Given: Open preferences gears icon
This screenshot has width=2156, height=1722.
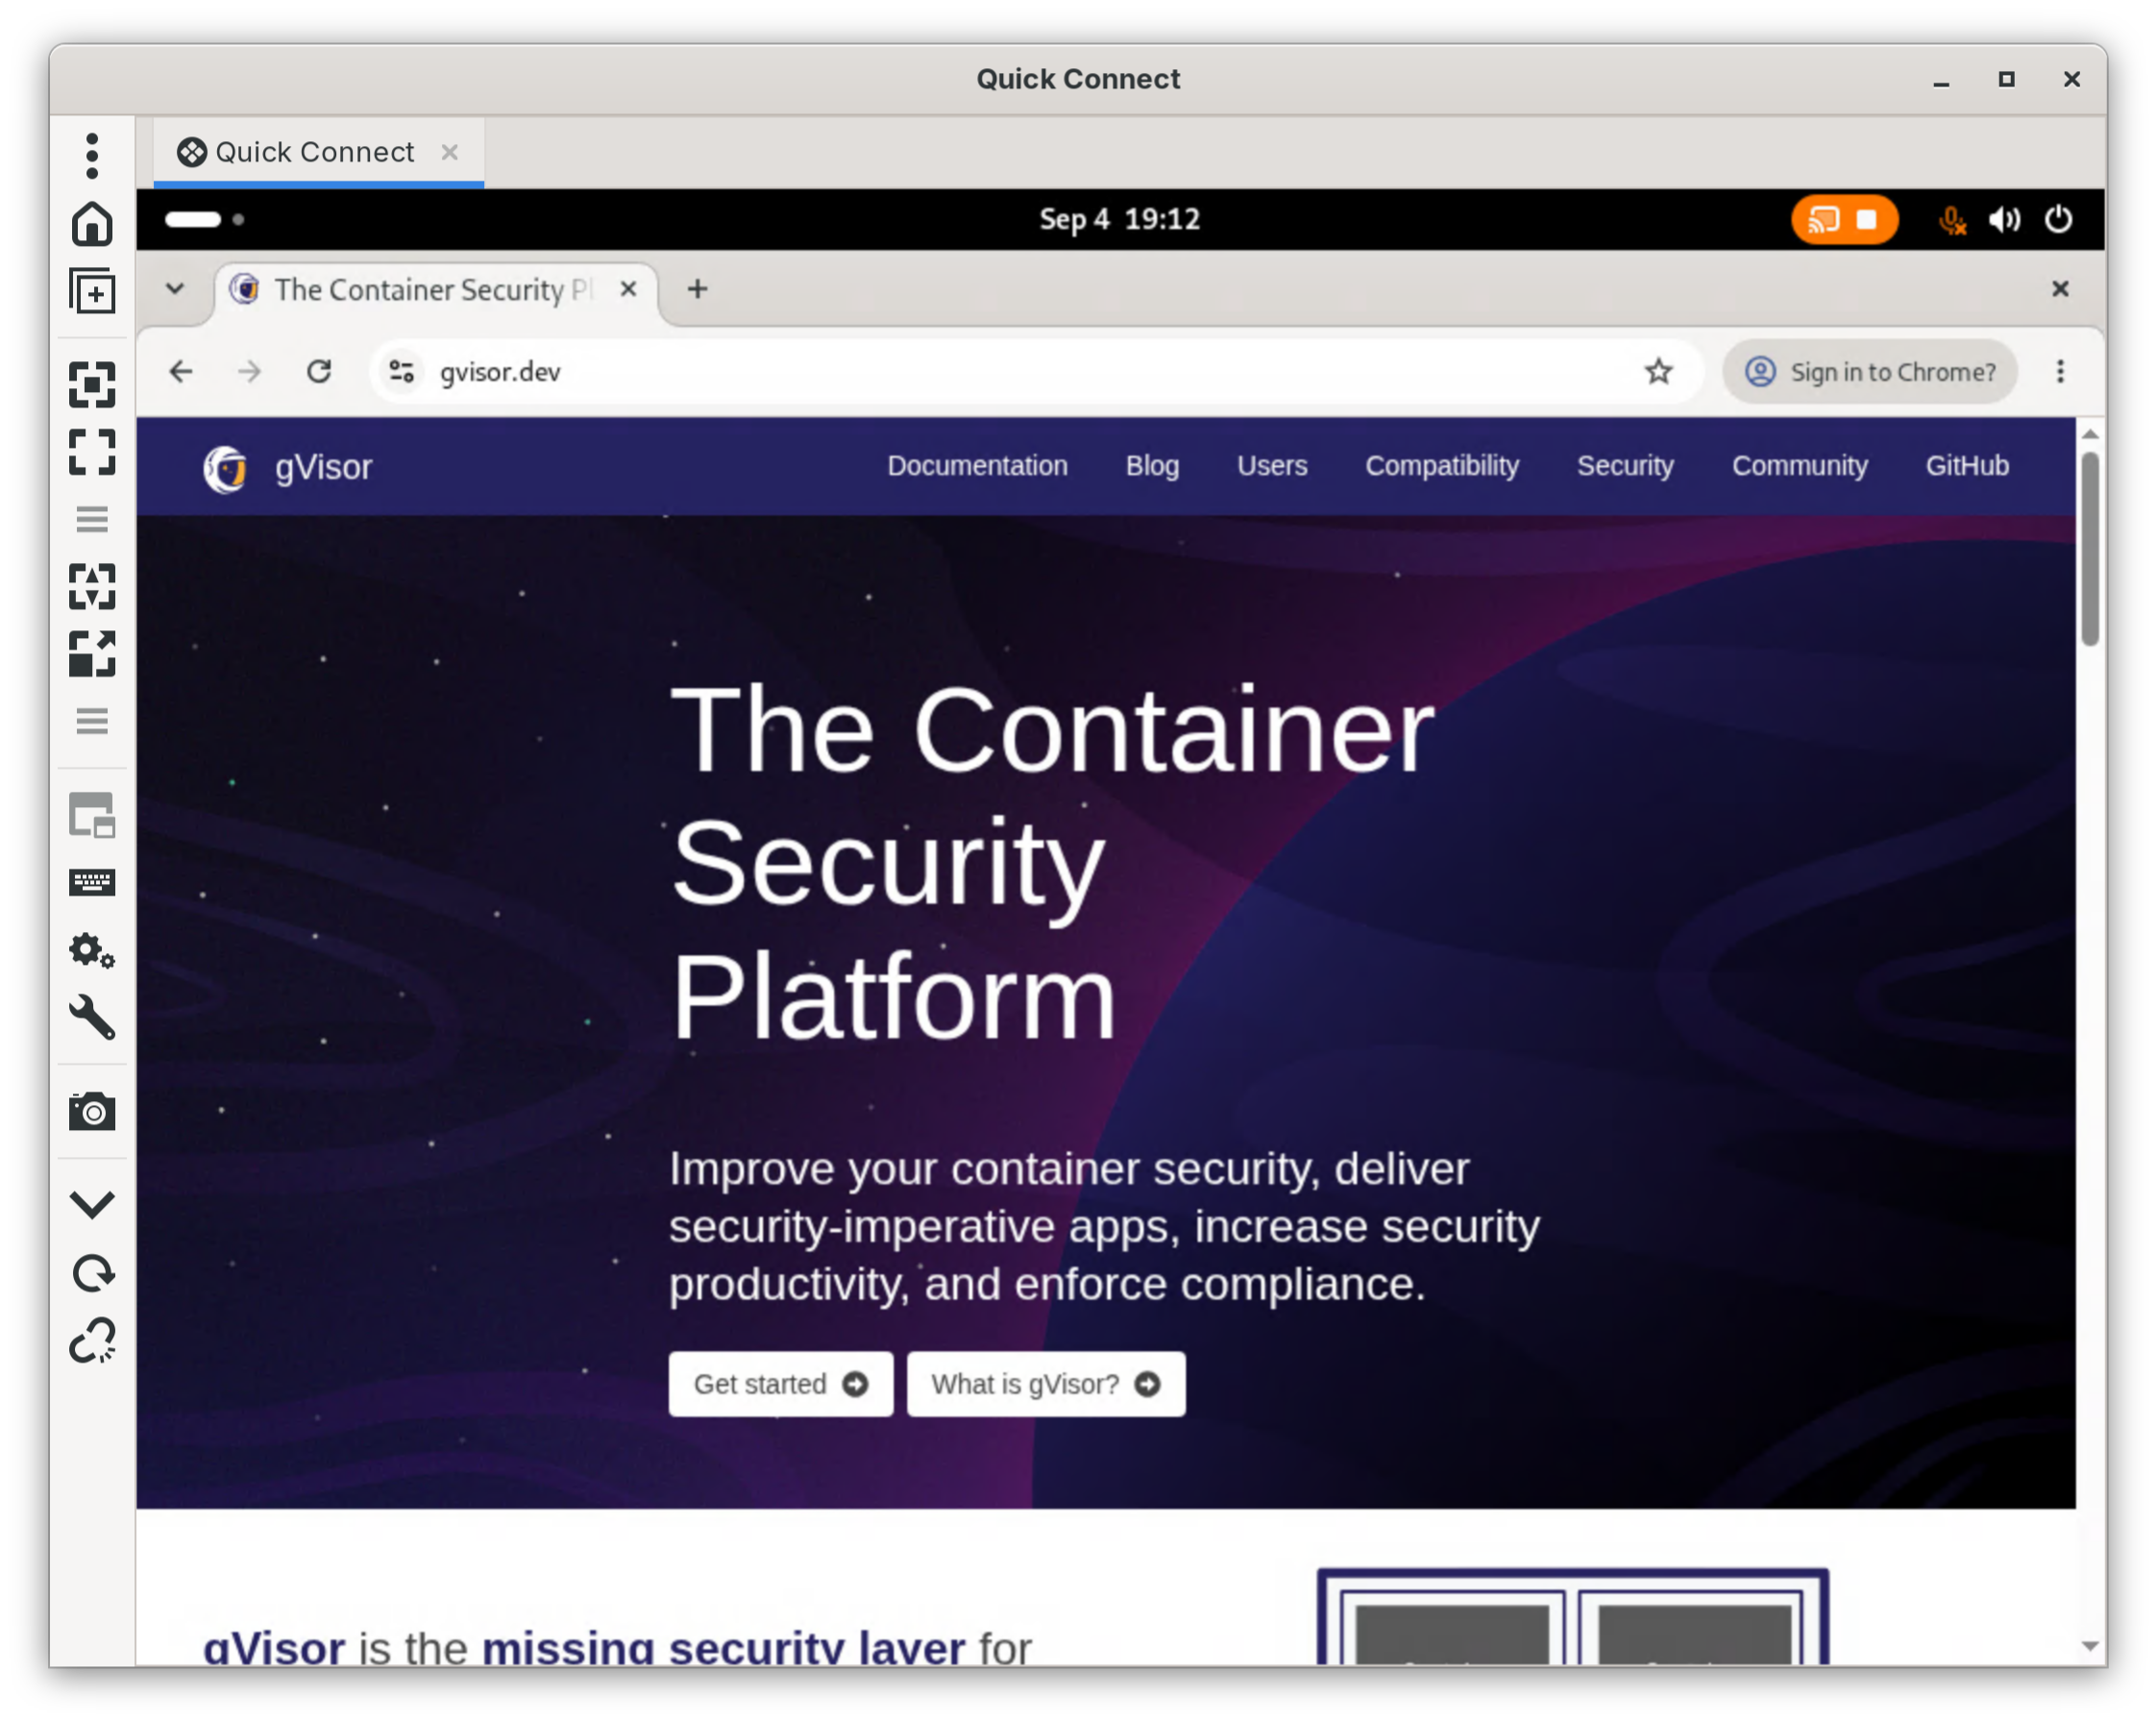Looking at the screenshot, I should 92,950.
